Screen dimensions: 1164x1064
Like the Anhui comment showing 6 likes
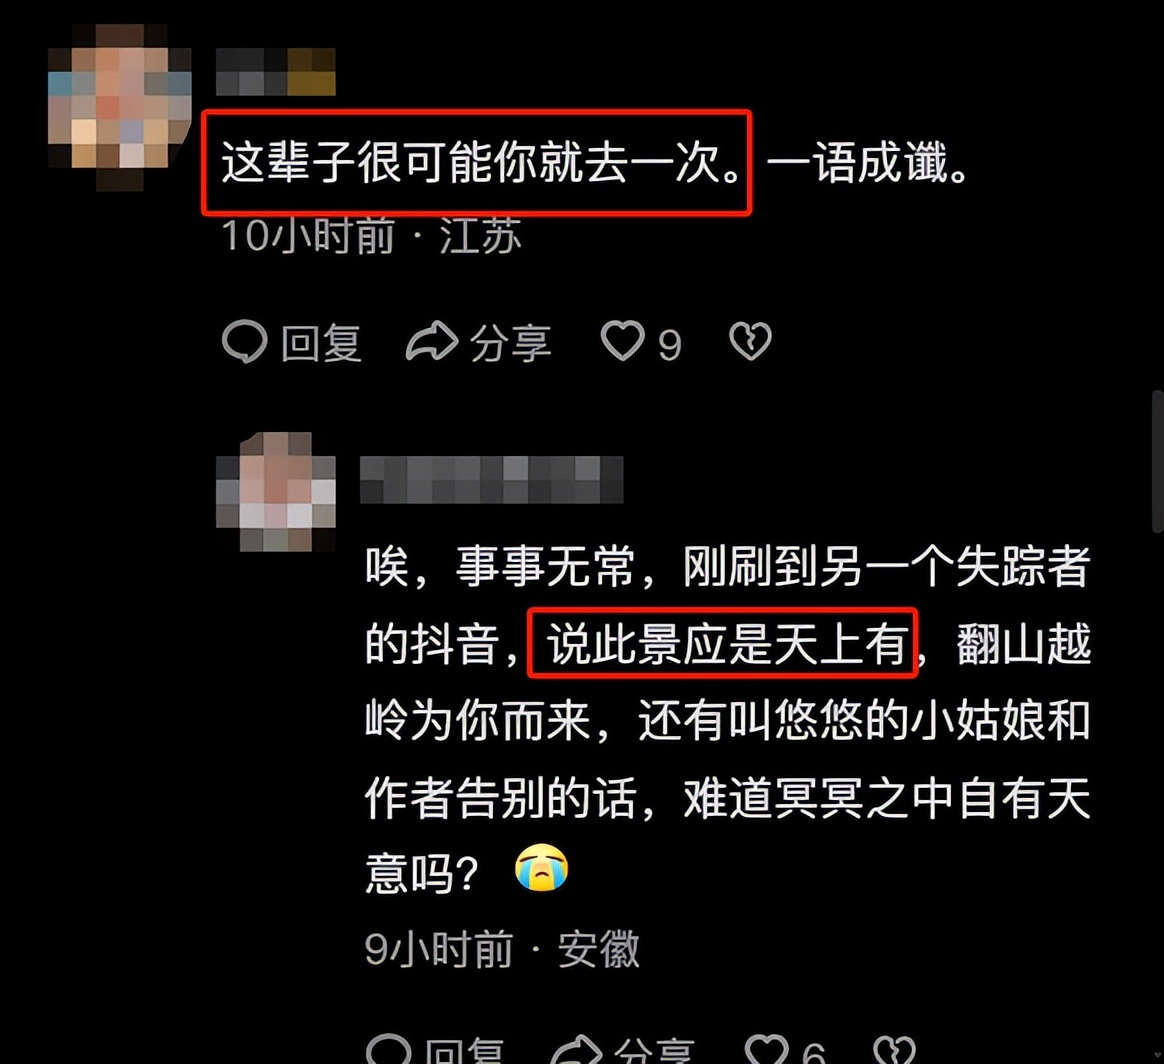click(766, 1049)
